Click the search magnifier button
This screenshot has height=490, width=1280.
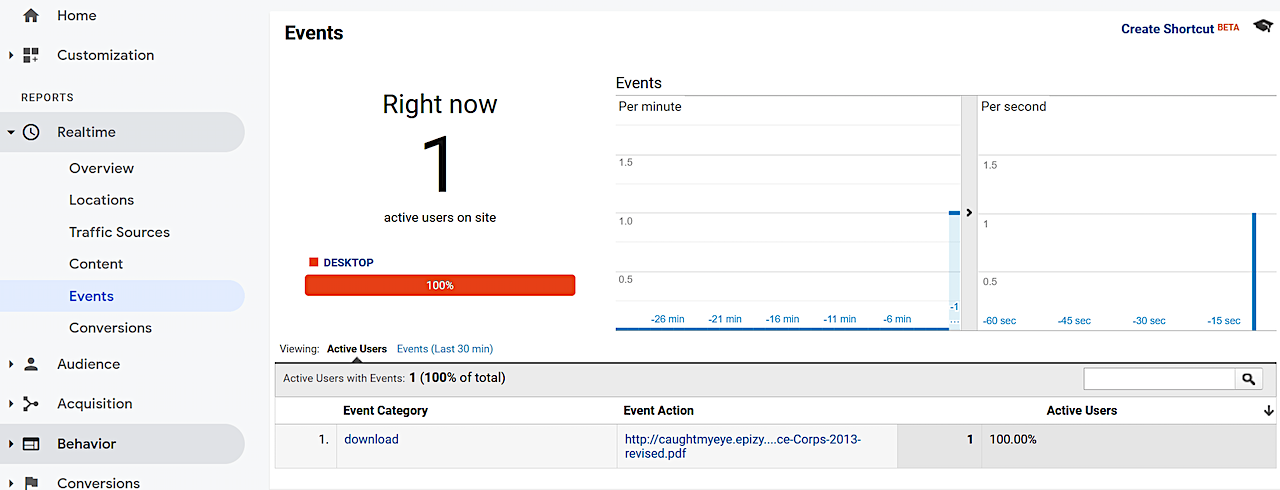coord(1248,379)
